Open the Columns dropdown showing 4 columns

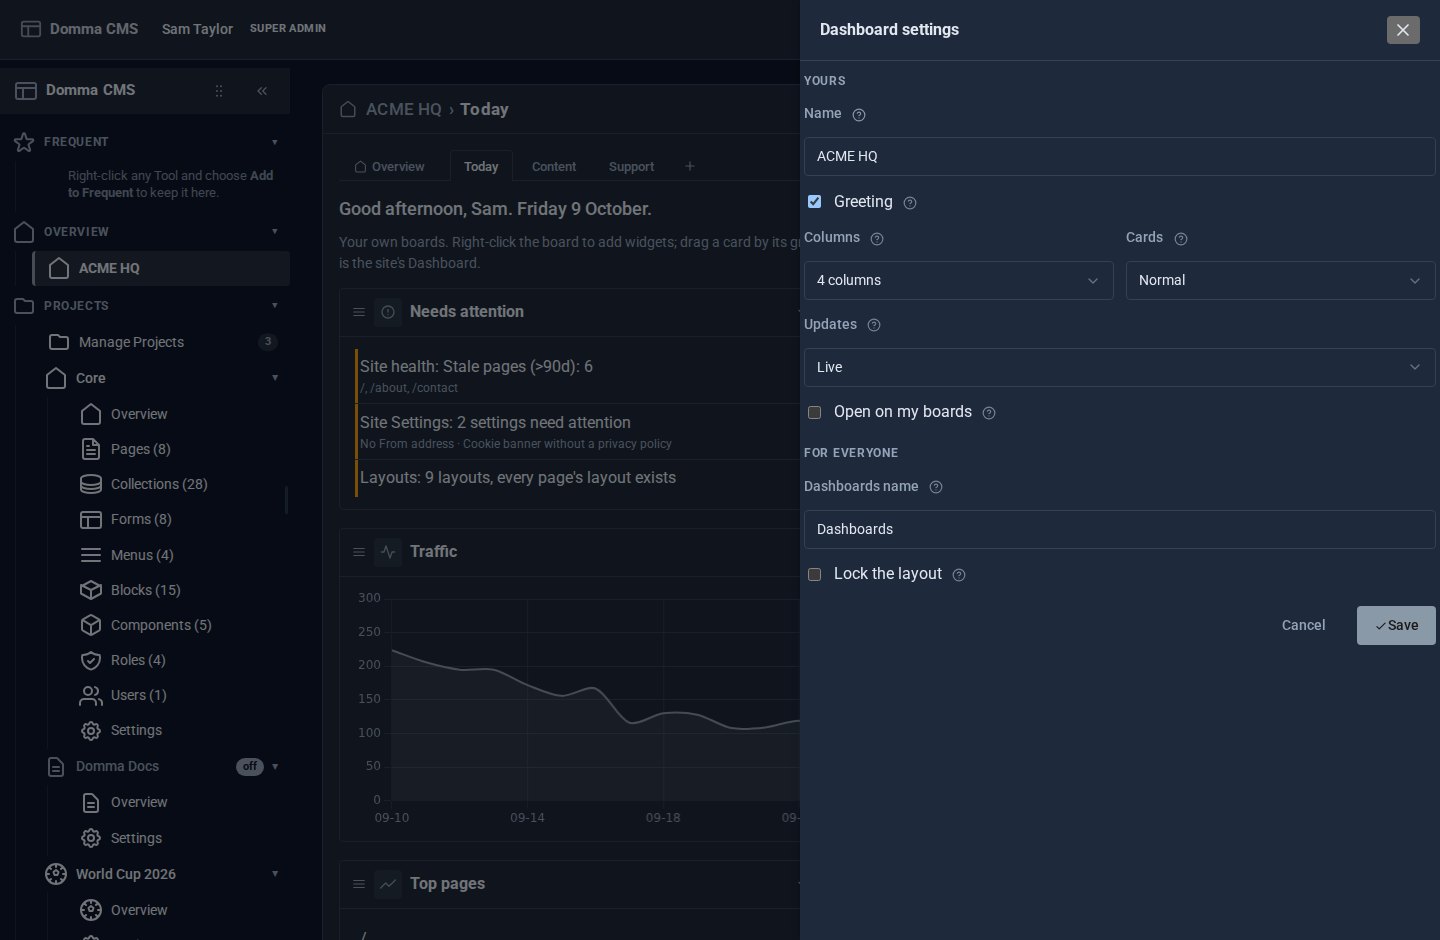click(959, 281)
